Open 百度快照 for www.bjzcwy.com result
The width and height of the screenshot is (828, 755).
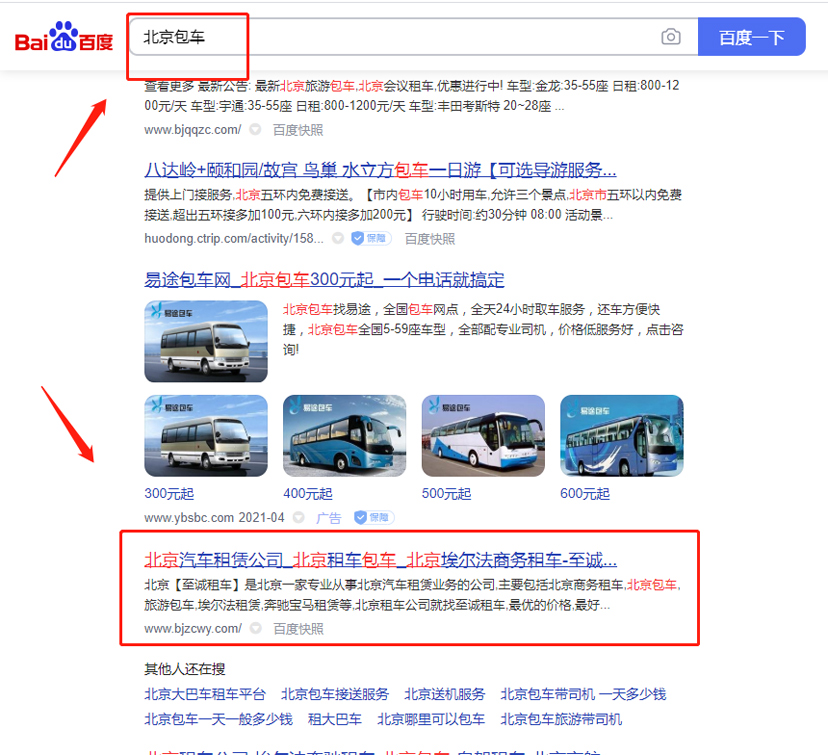tap(298, 629)
